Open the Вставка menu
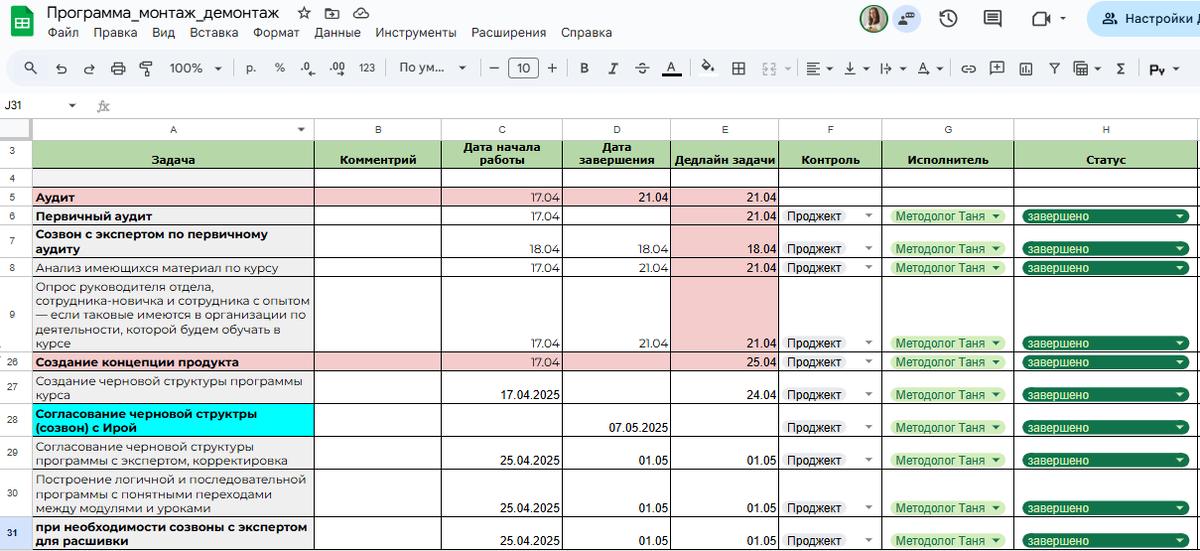 point(214,32)
